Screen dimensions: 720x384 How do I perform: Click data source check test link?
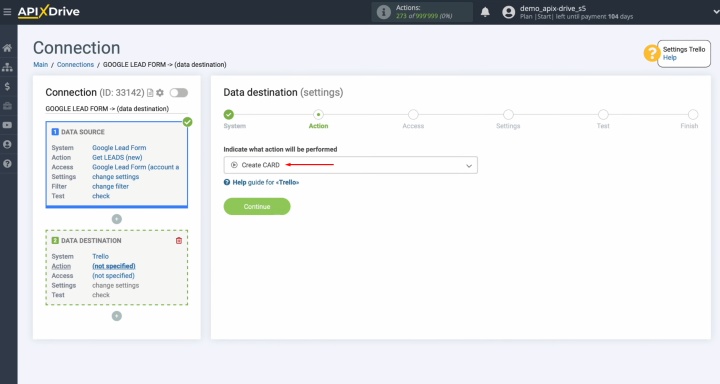pyautogui.click(x=101, y=196)
